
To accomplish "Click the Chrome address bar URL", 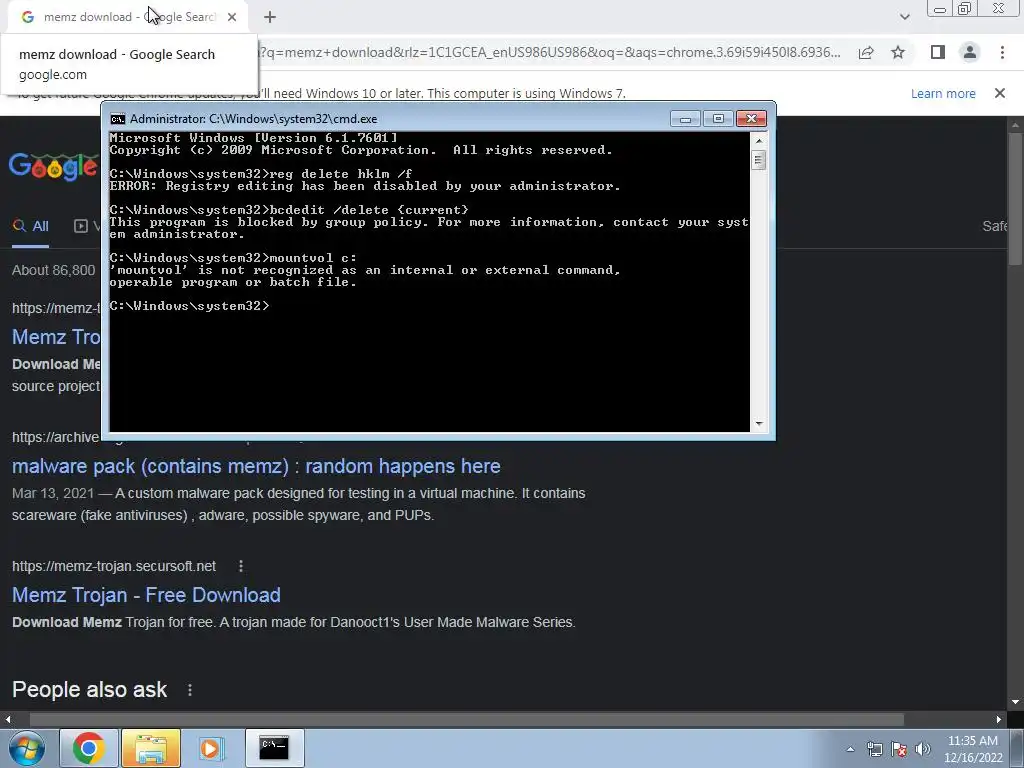I will tap(549, 52).
